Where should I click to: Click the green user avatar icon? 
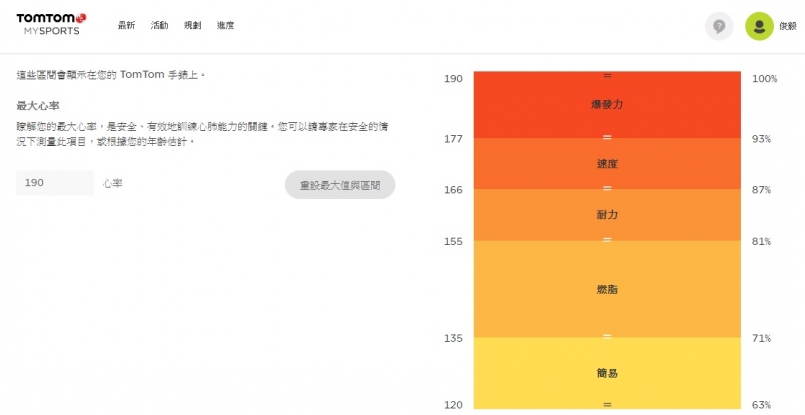(x=759, y=26)
